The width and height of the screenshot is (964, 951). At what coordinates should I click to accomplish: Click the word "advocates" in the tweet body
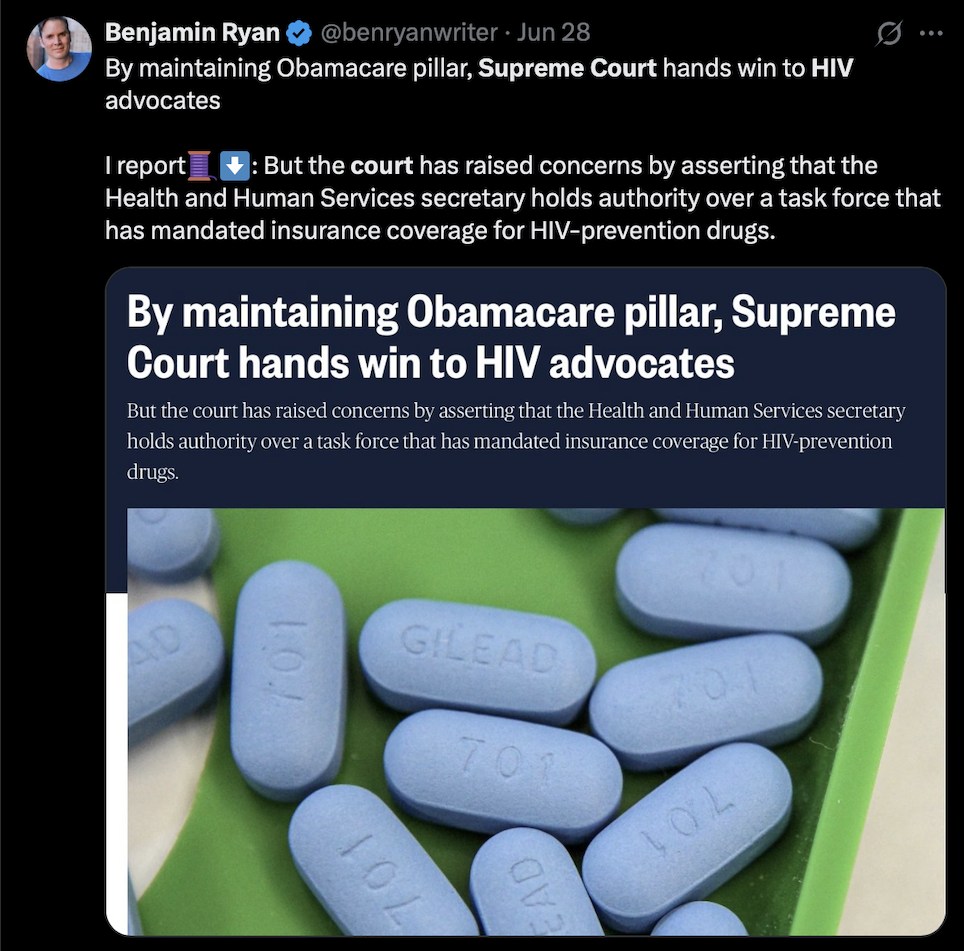coord(162,100)
